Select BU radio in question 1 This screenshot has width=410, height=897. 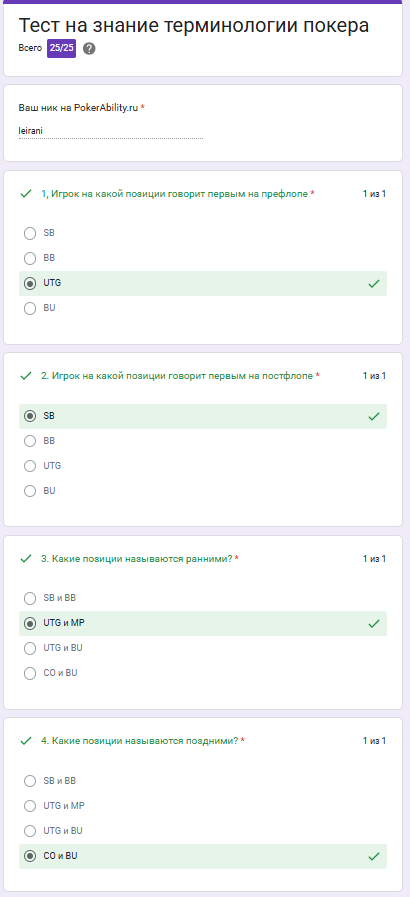coord(30,308)
